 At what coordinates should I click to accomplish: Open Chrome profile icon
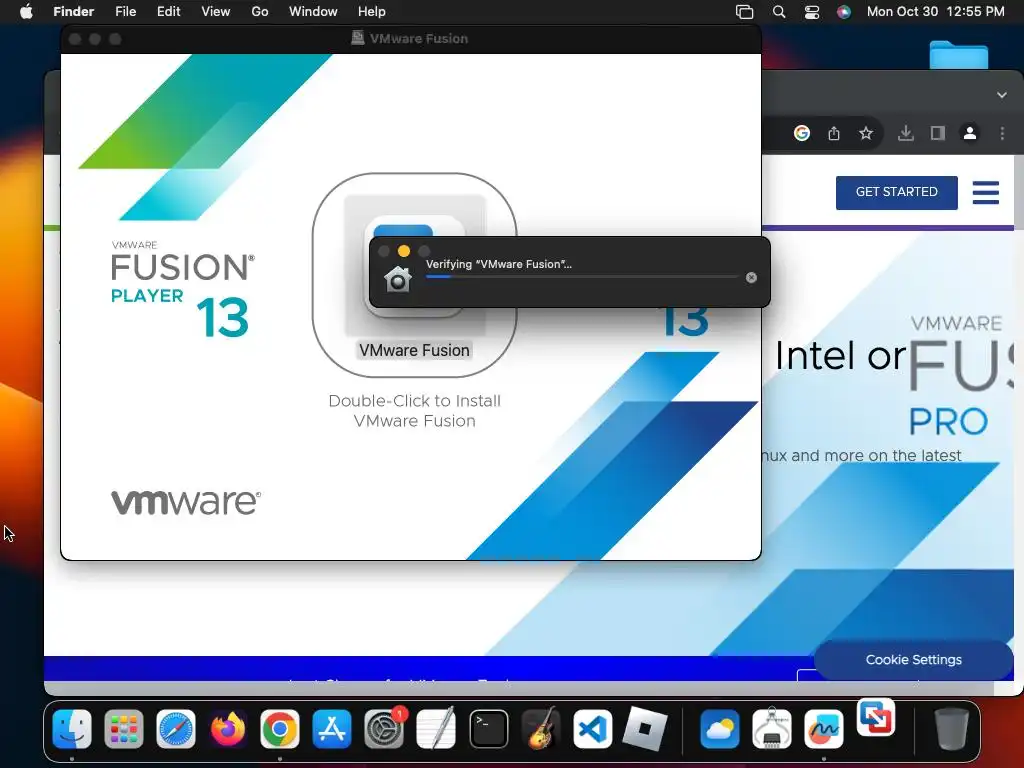click(970, 133)
